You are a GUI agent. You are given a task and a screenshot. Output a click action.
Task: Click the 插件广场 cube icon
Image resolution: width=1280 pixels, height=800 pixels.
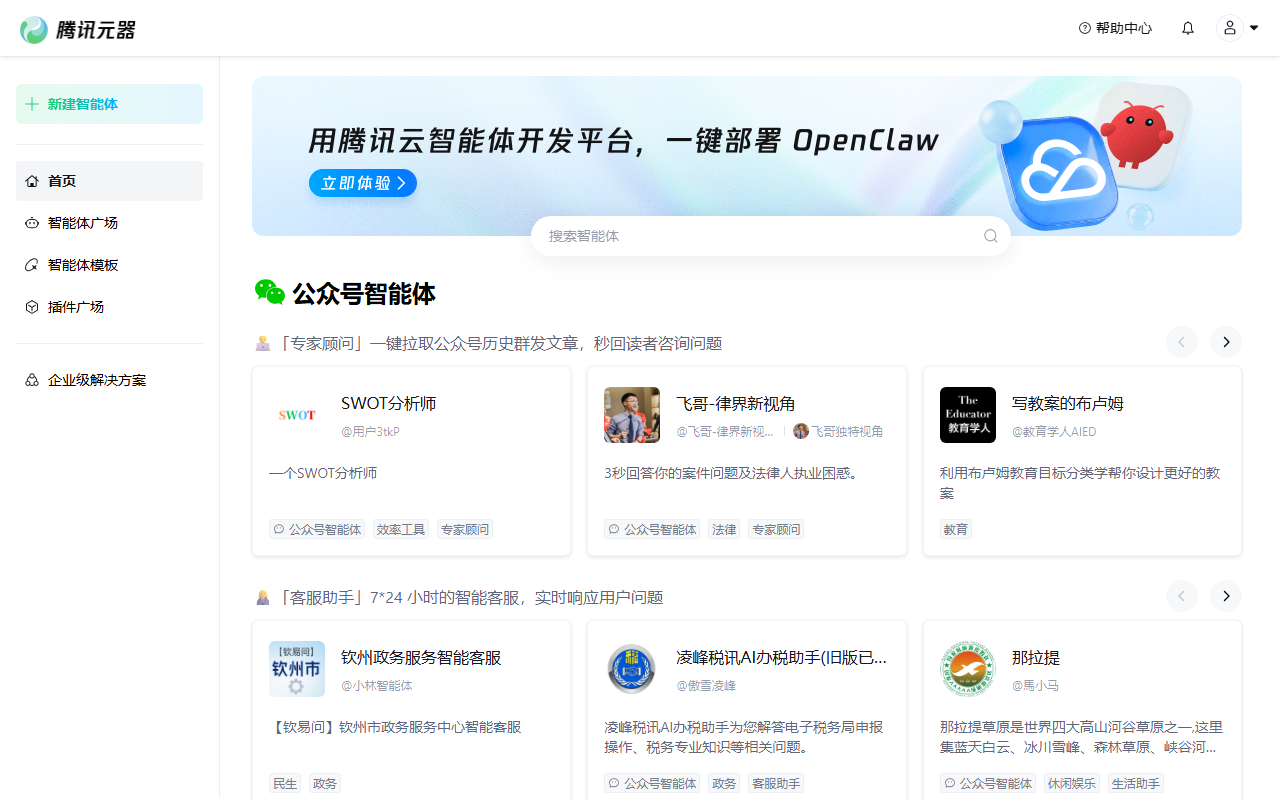click(x=32, y=307)
